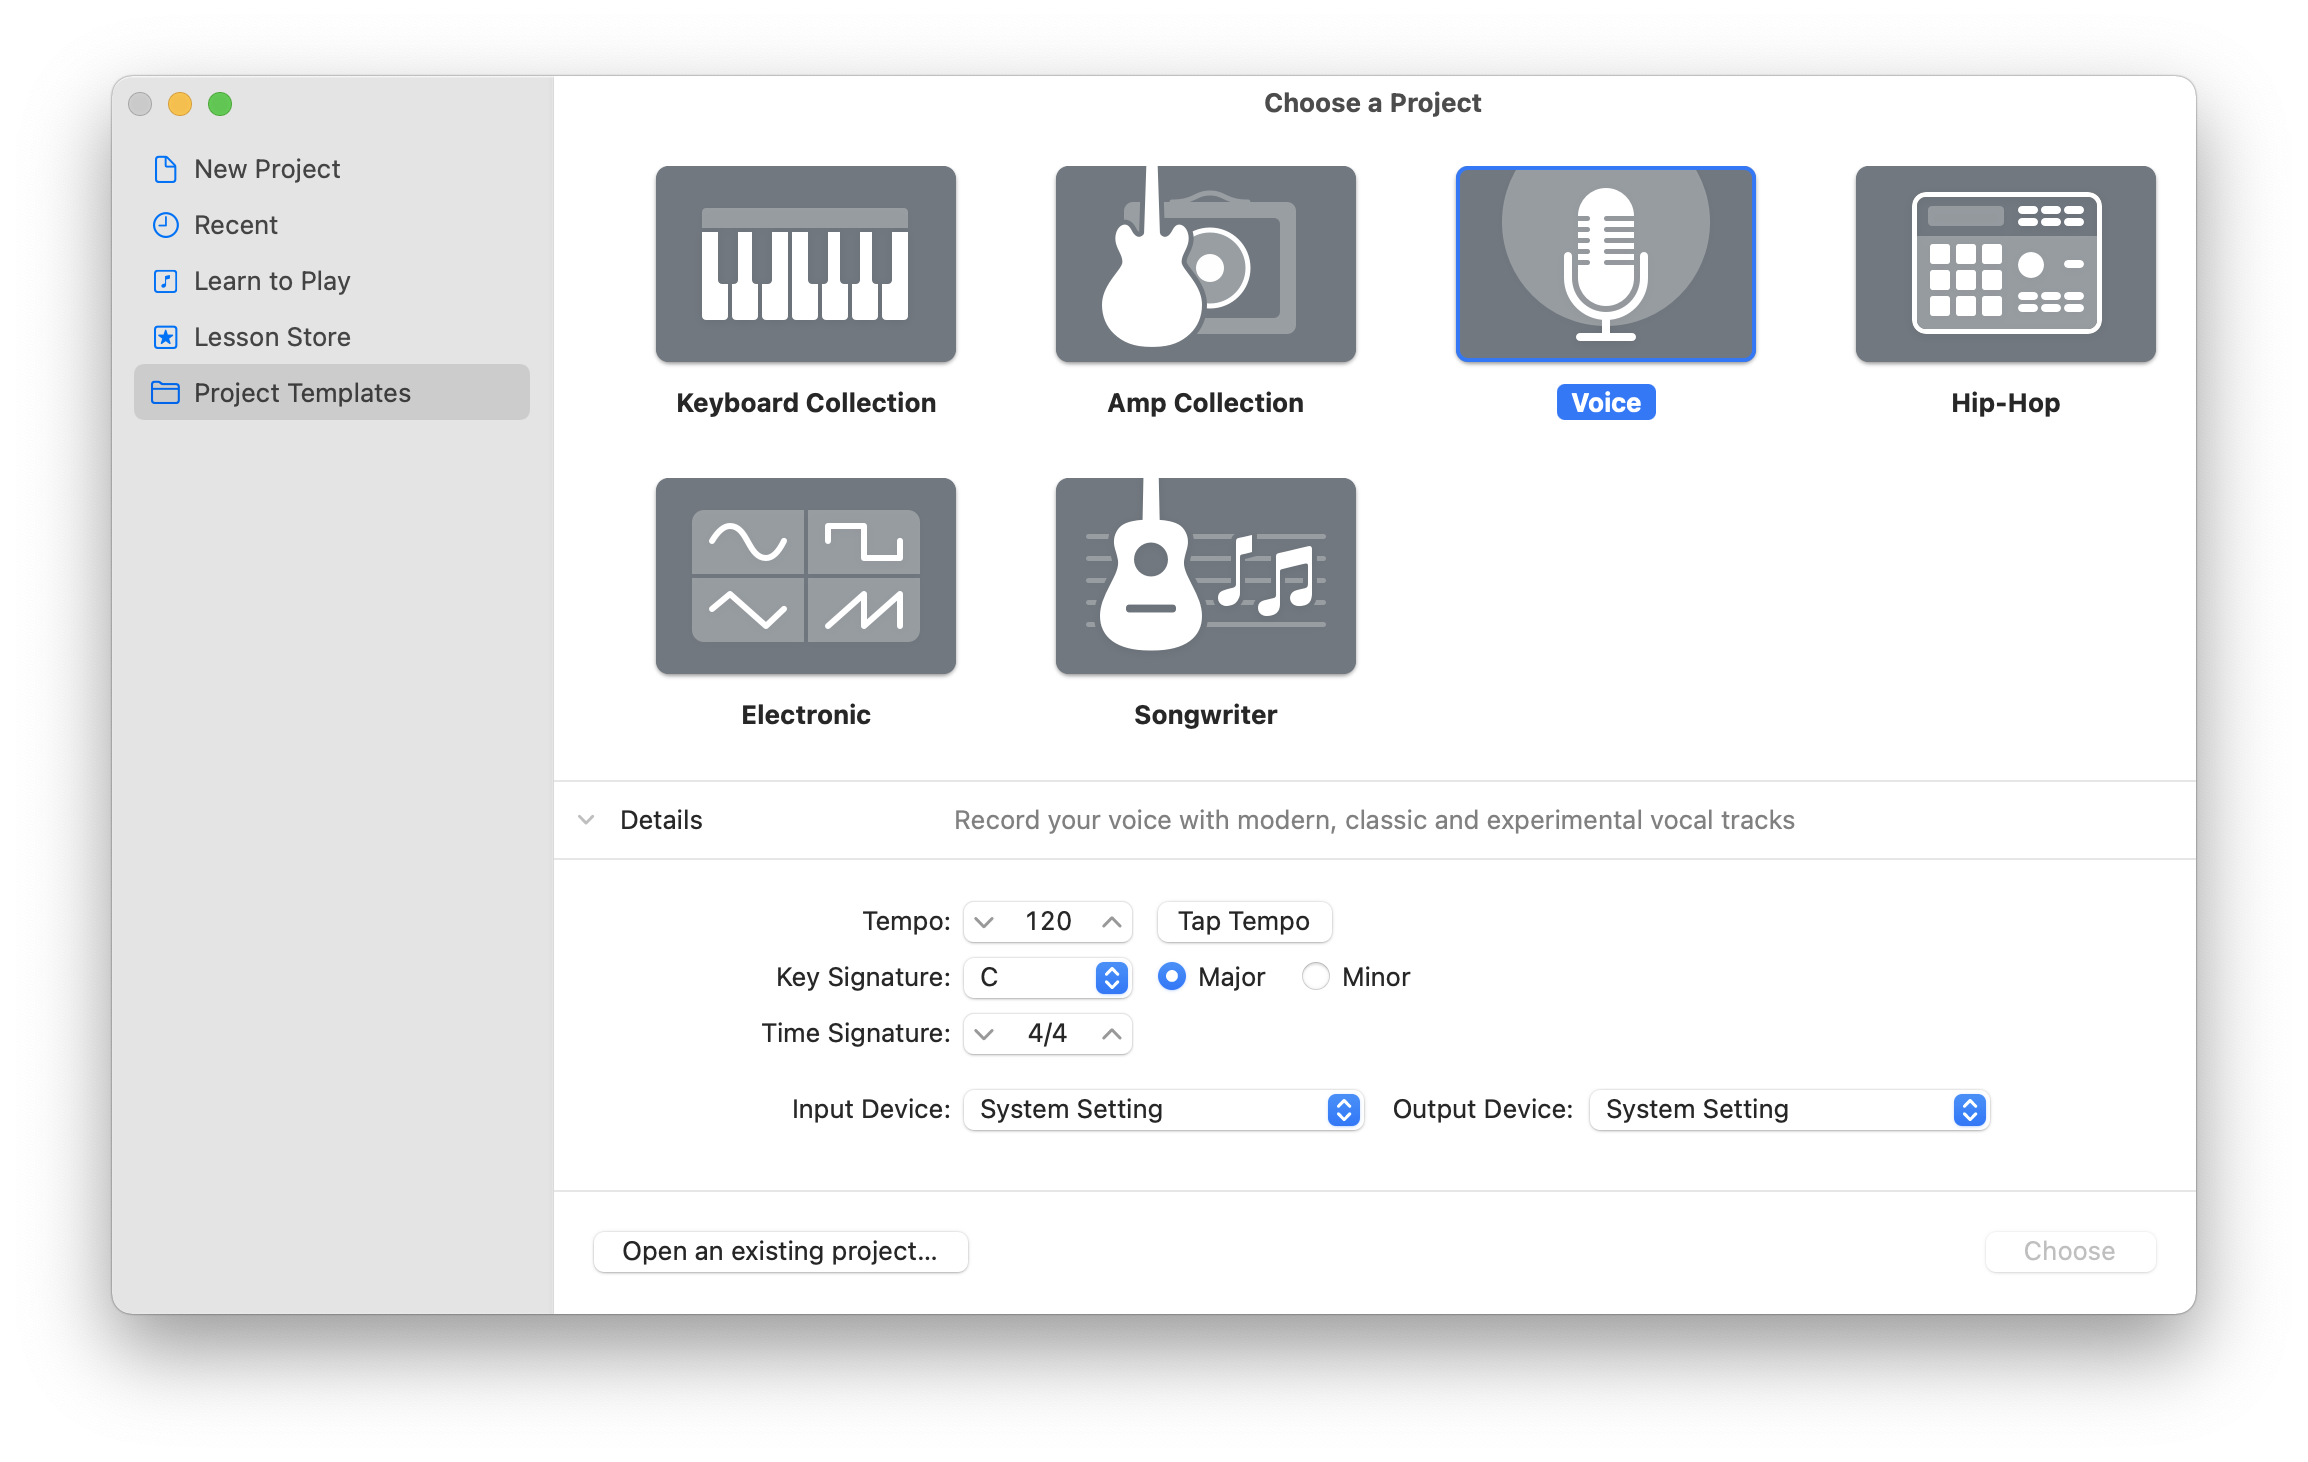2308x1462 pixels.
Task: Open an existing project
Action: (x=780, y=1251)
